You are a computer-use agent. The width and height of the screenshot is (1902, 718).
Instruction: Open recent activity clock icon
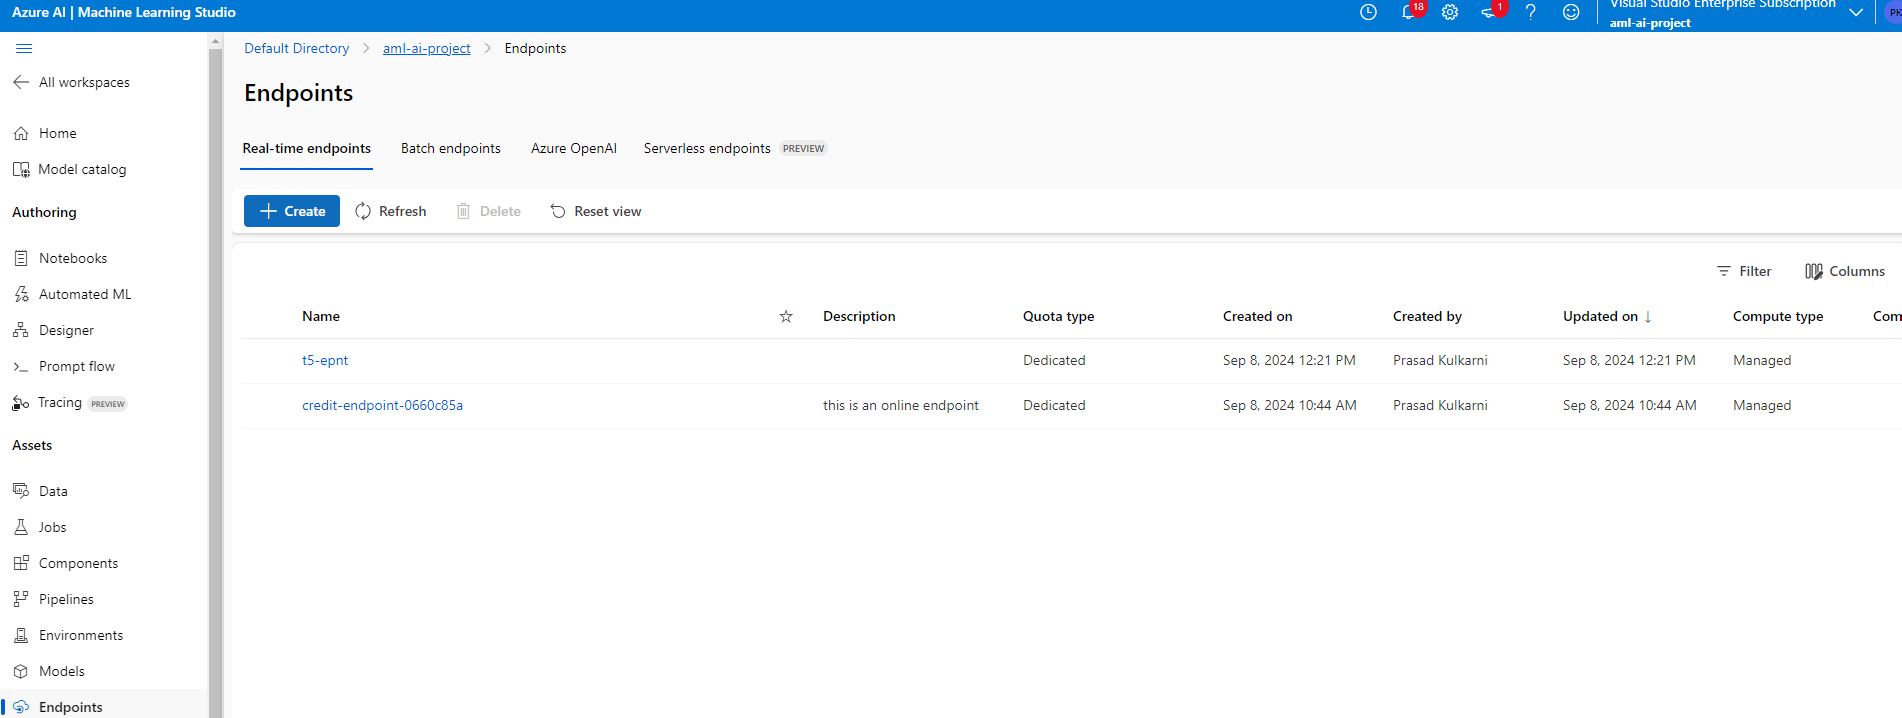(x=1368, y=12)
